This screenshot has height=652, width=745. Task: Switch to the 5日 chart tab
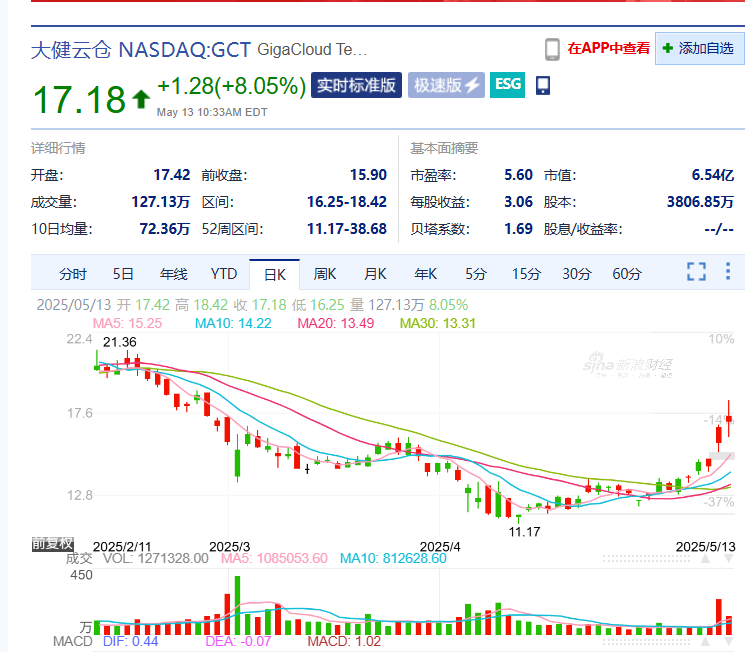click(123, 274)
